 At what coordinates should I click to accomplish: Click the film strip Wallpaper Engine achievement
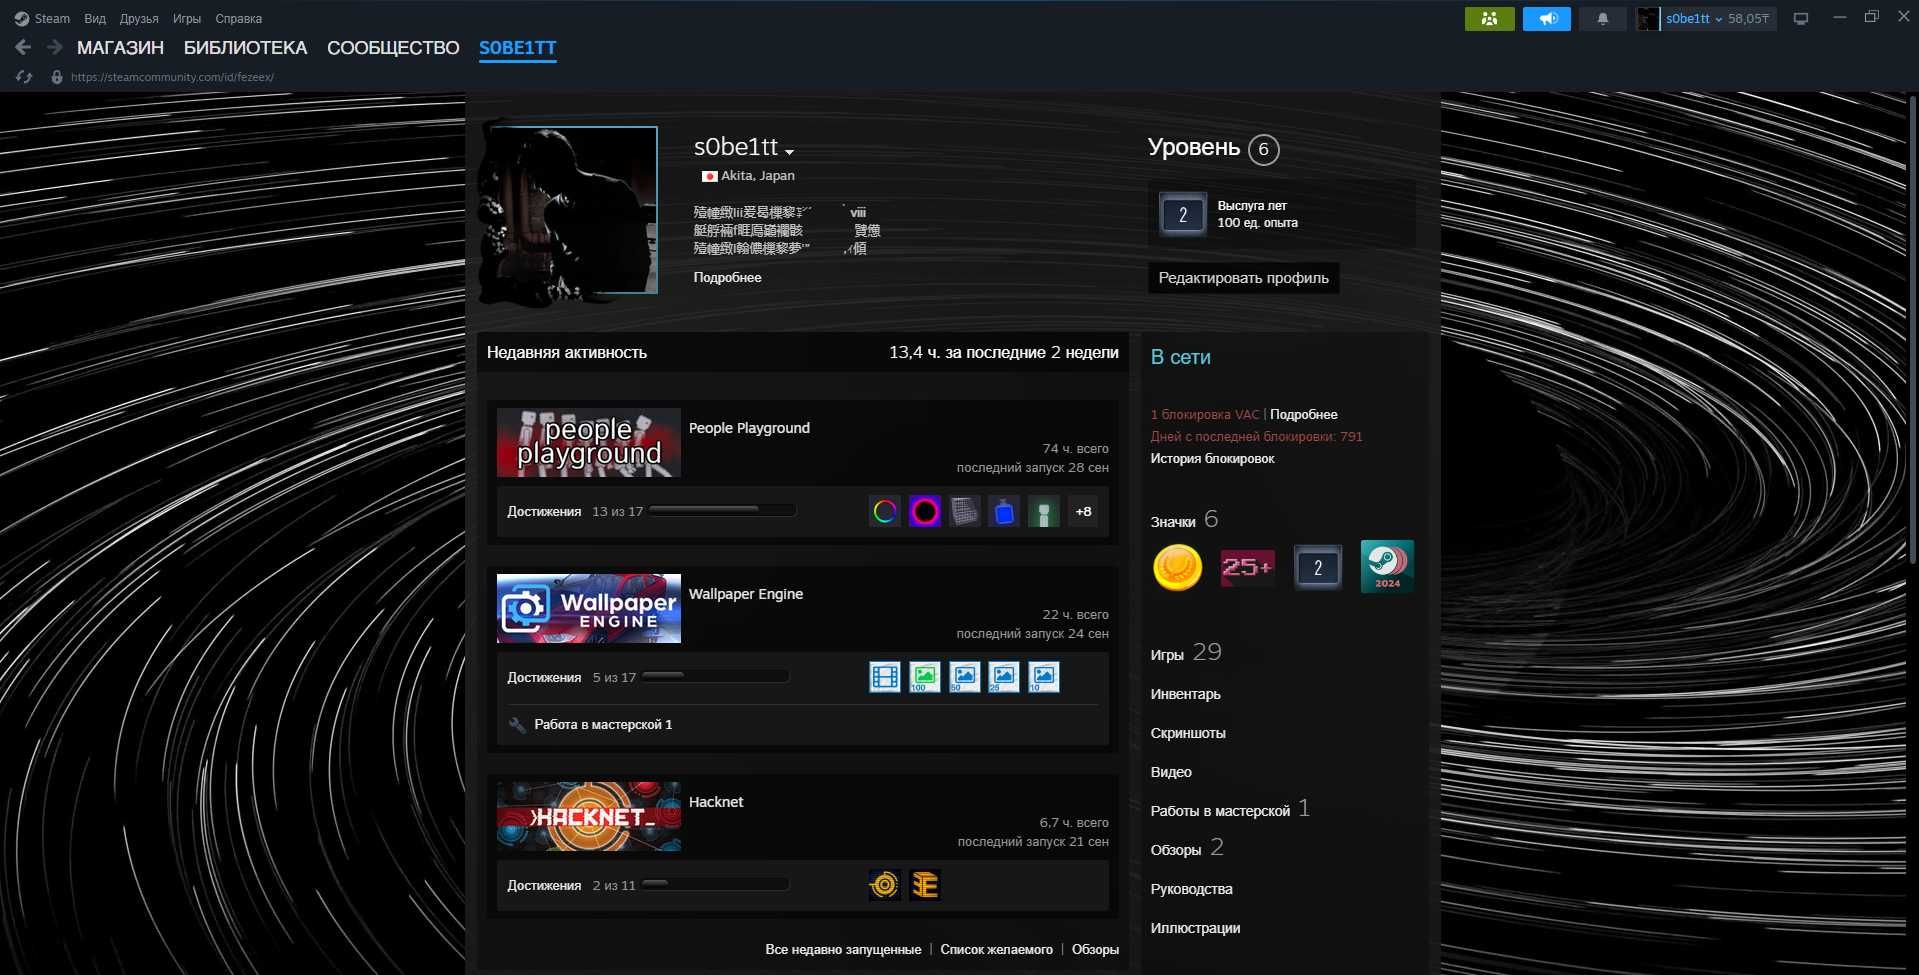point(885,677)
